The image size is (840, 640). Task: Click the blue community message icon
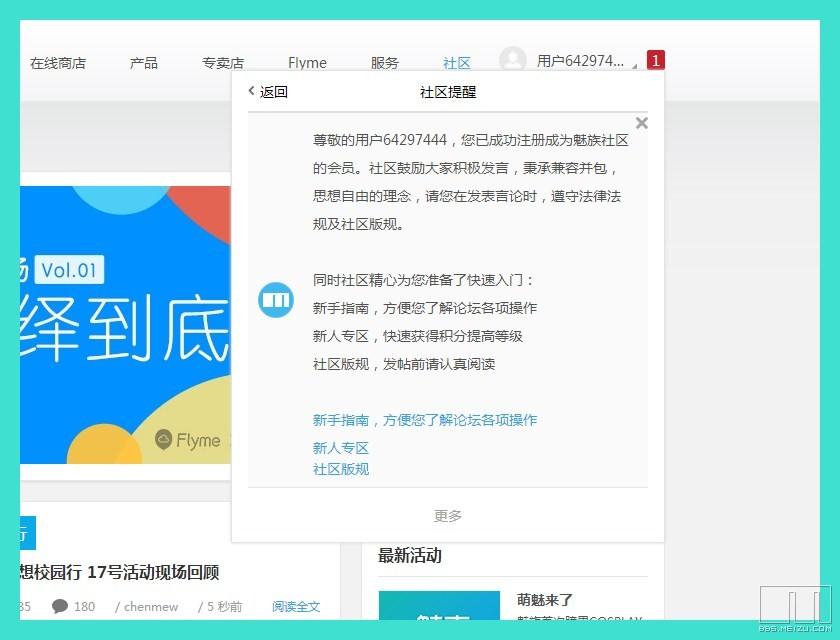[x=276, y=300]
